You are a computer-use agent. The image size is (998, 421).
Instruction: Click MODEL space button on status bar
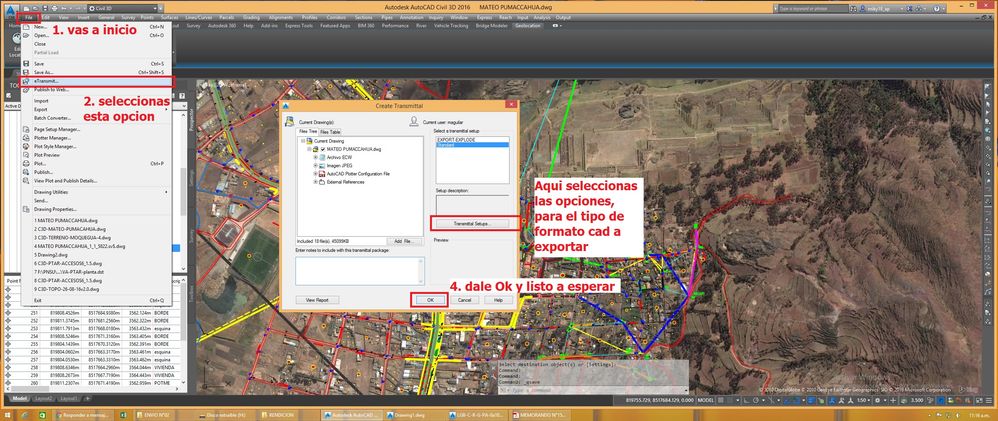click(x=705, y=401)
